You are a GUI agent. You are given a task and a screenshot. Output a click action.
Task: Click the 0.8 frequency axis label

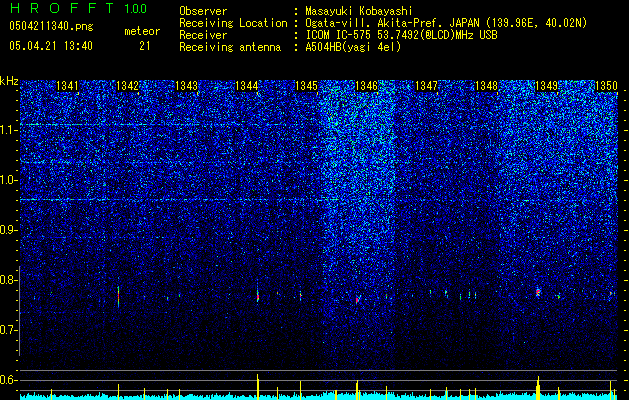pyautogui.click(x=9, y=280)
